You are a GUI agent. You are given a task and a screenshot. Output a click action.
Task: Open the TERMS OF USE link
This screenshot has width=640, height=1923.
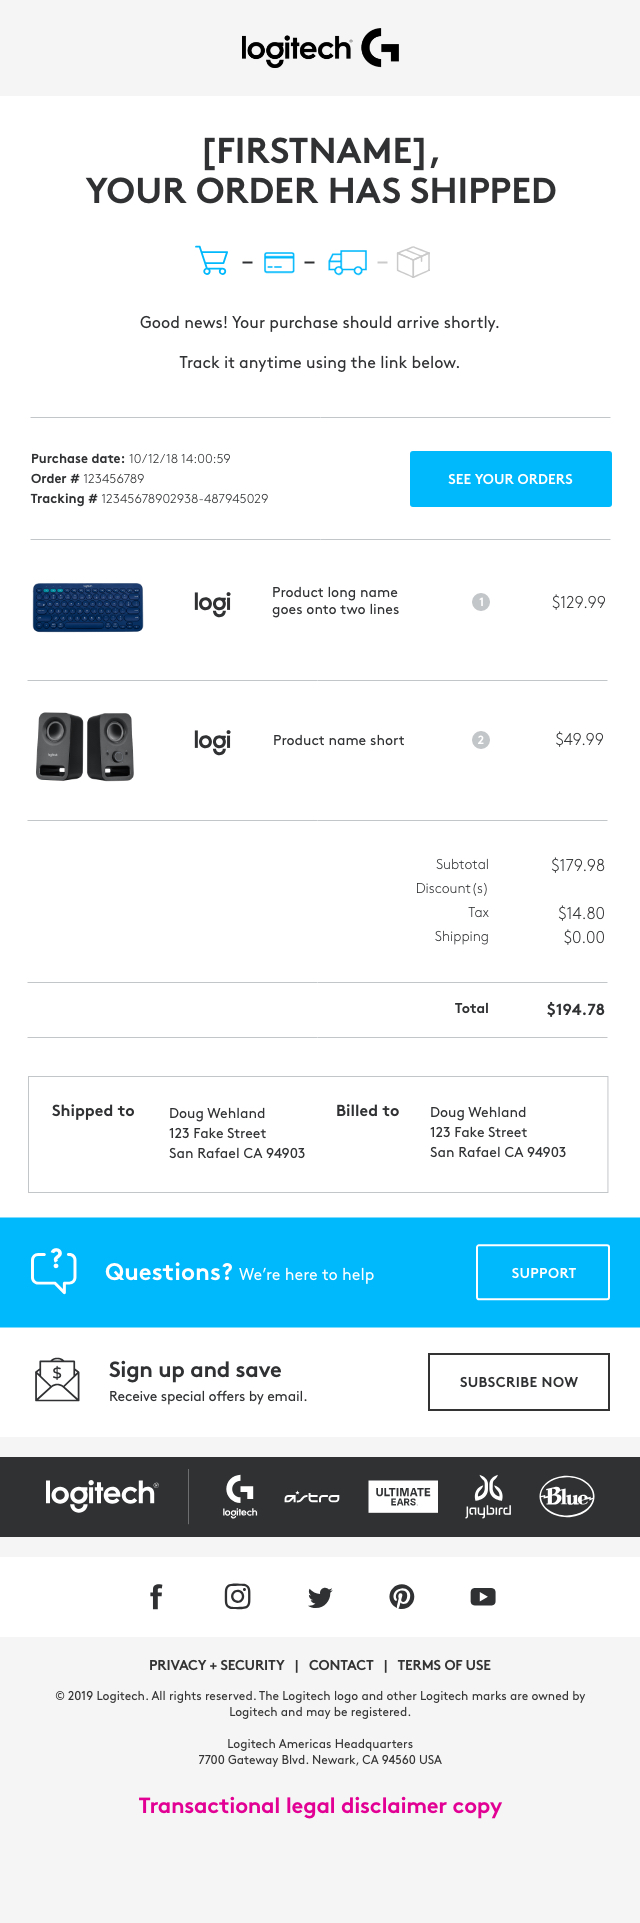point(444,1665)
